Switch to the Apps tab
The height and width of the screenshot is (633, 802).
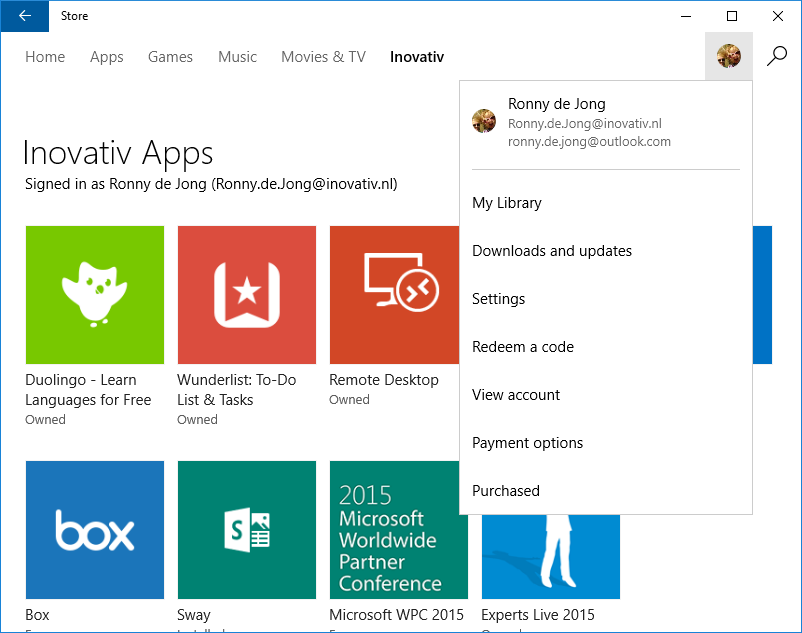106,57
